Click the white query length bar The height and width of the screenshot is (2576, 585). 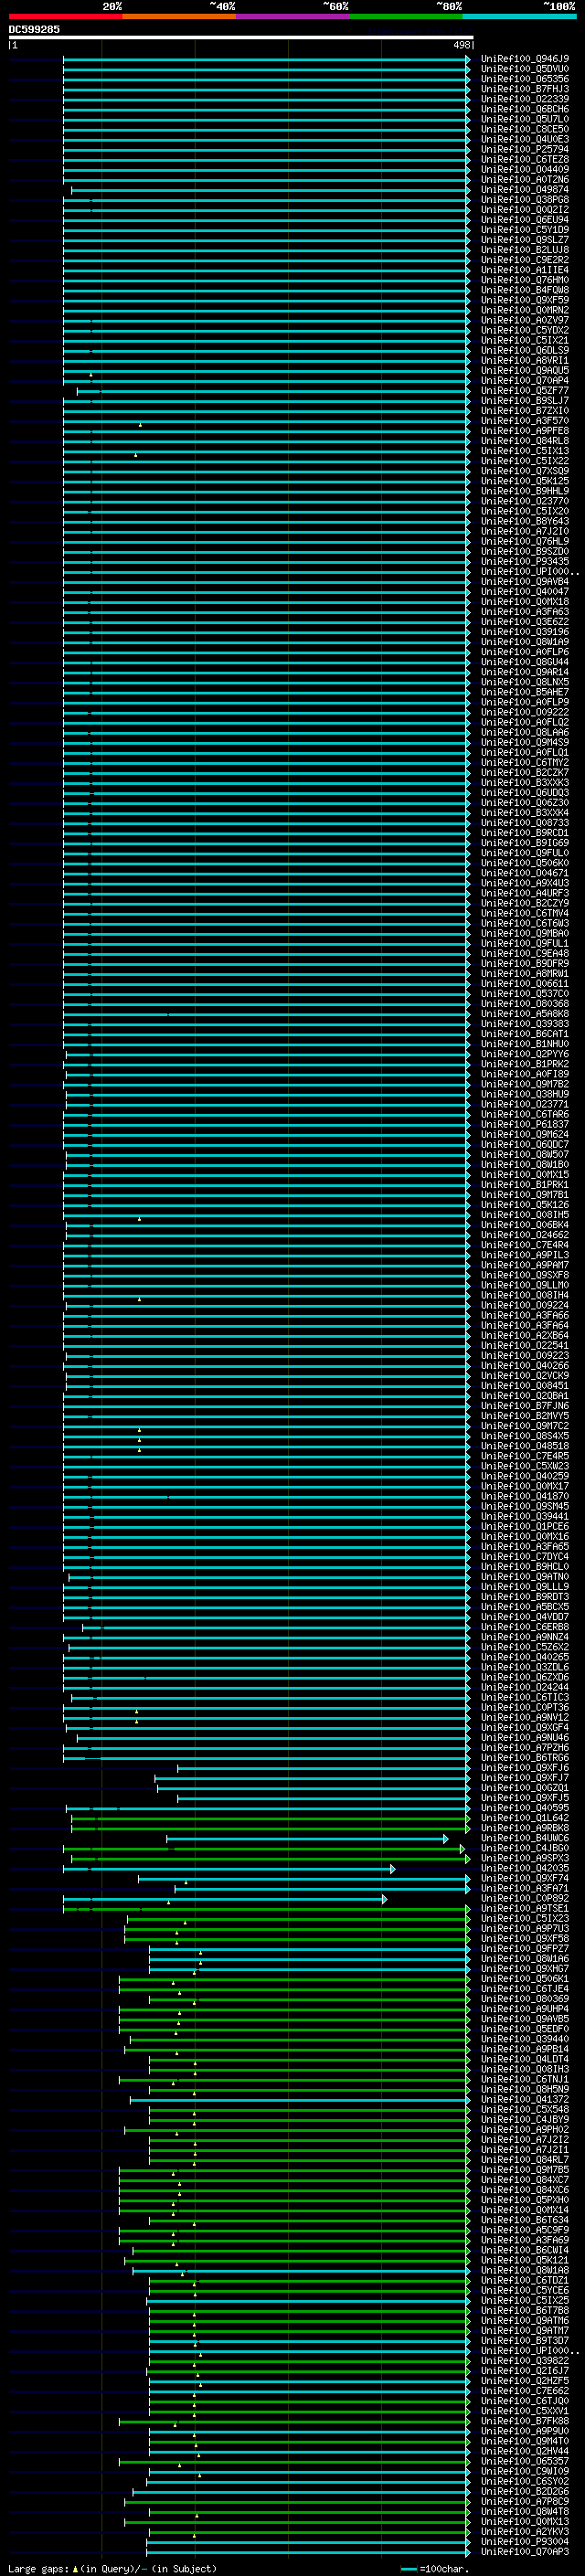coord(241,37)
